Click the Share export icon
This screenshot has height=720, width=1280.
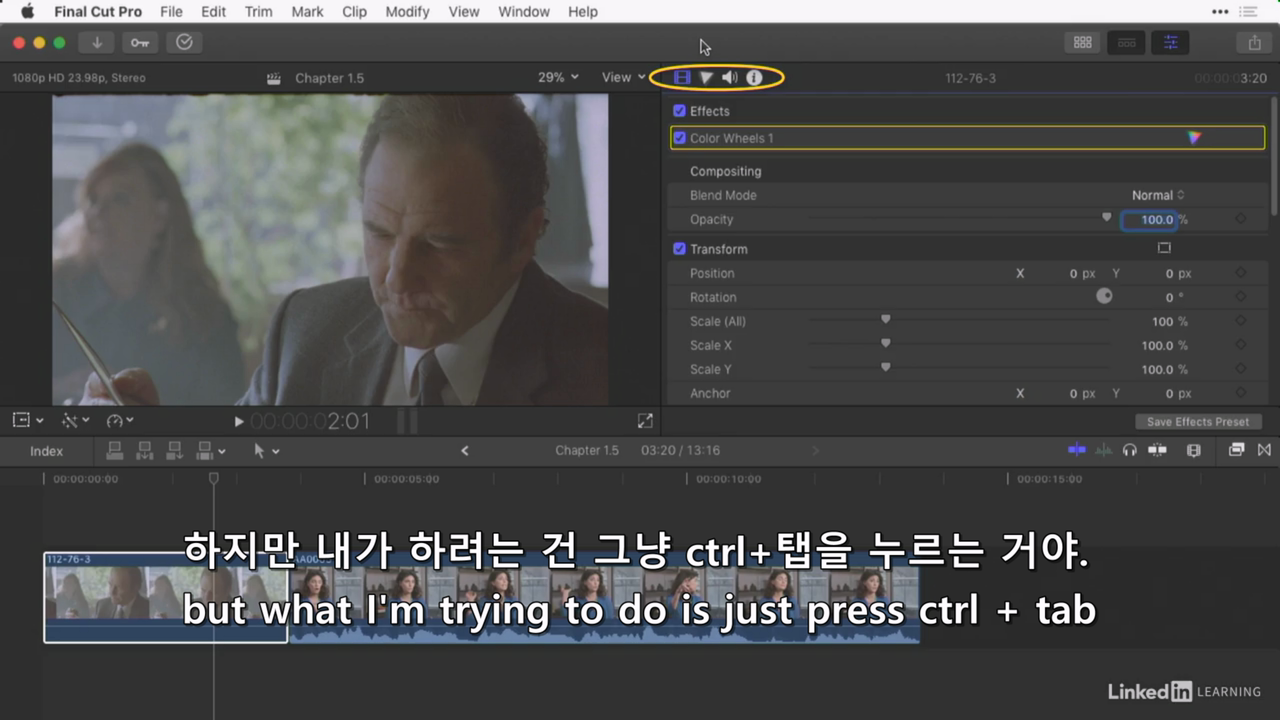[x=1254, y=42]
